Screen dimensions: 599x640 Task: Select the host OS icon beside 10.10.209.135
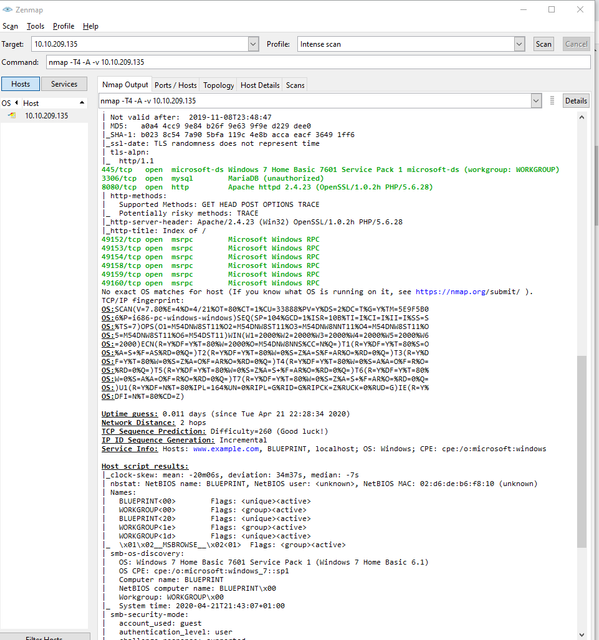[x=12, y=116]
